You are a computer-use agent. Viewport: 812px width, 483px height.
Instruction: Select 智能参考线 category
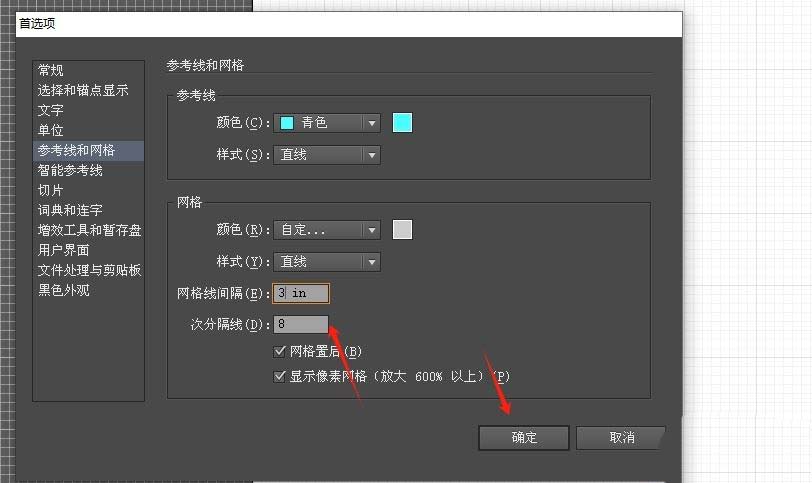70,170
